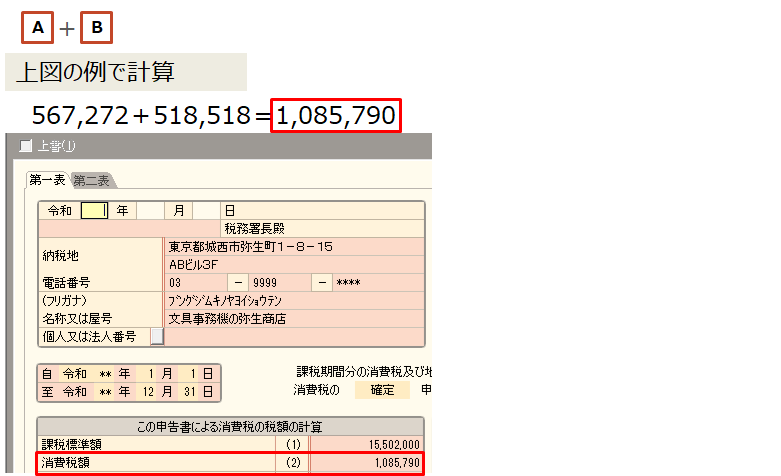Click the start period month field 1
This screenshot has width=781, height=476.
pyautogui.click(x=147, y=373)
